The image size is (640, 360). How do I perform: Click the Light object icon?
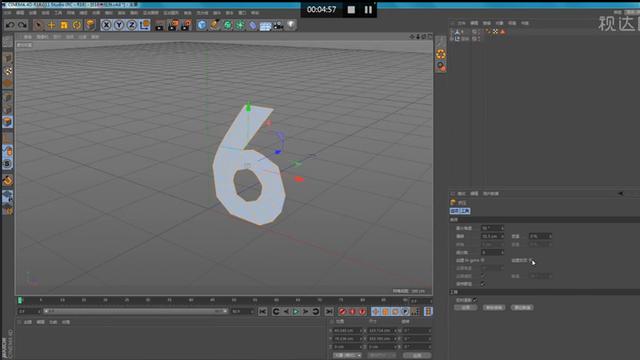tap(291, 25)
